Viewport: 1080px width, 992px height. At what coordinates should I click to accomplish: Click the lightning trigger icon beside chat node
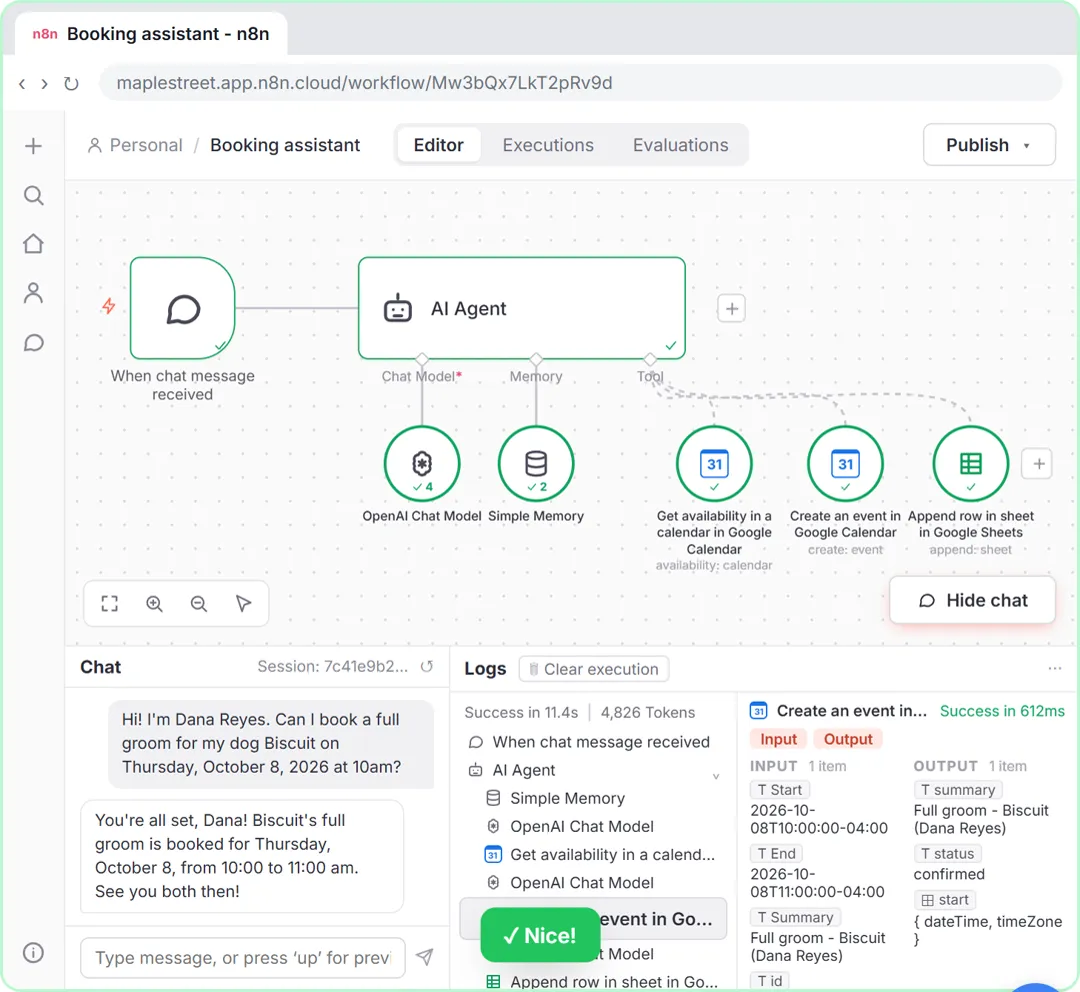109,305
